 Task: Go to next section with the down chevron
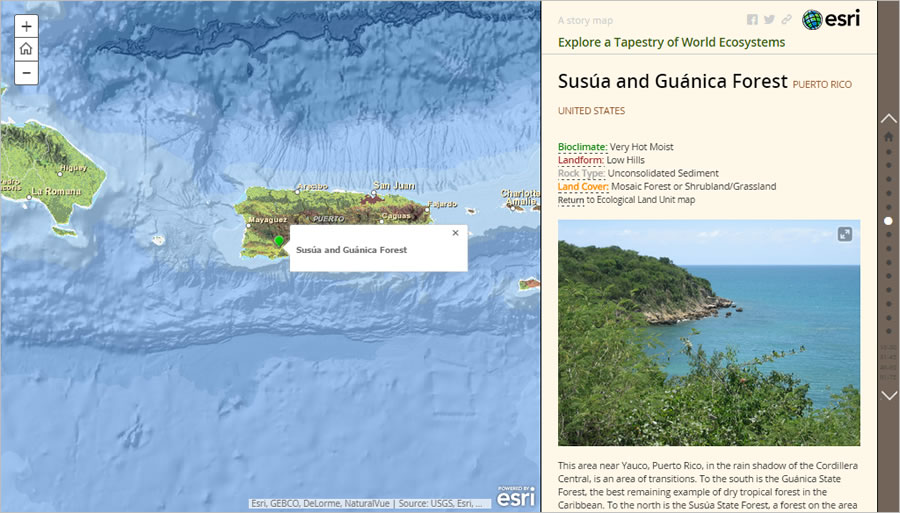coord(889,395)
